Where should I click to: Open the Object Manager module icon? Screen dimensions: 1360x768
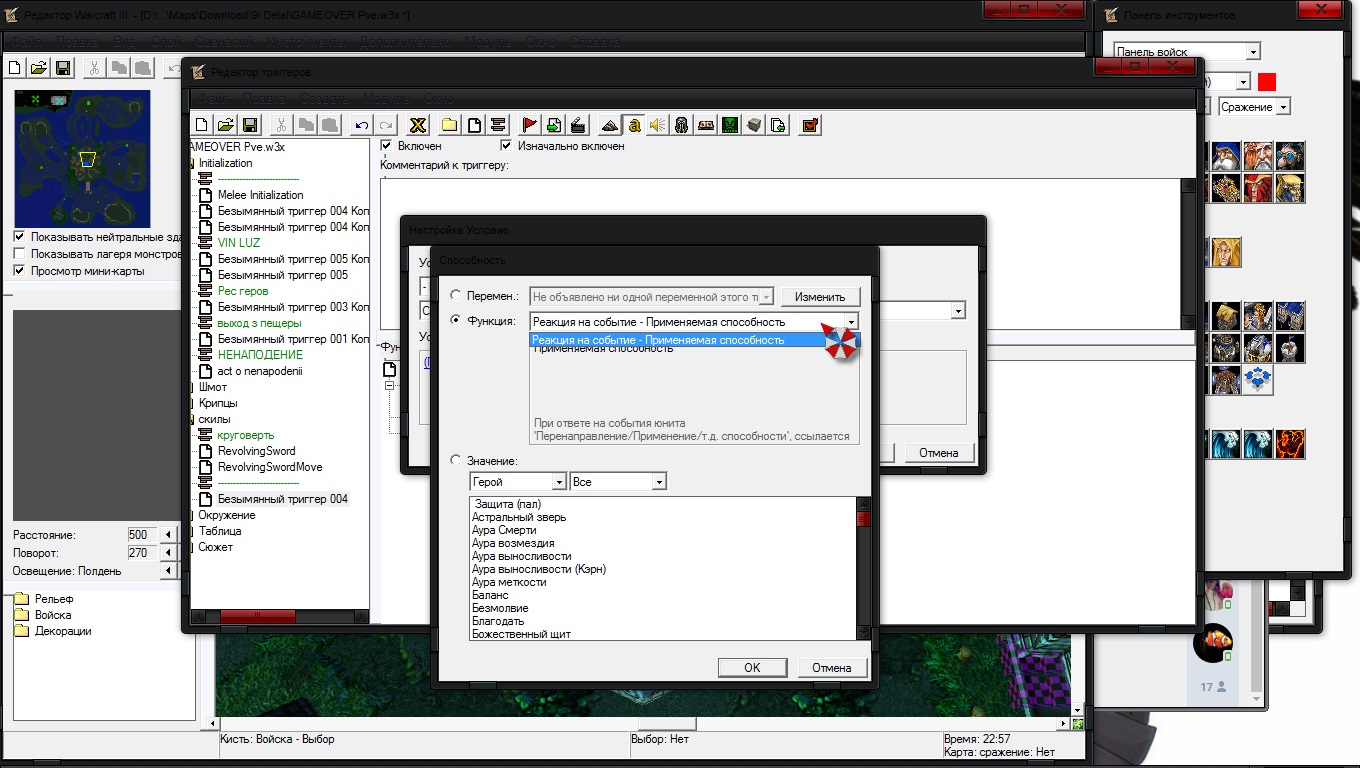point(754,125)
